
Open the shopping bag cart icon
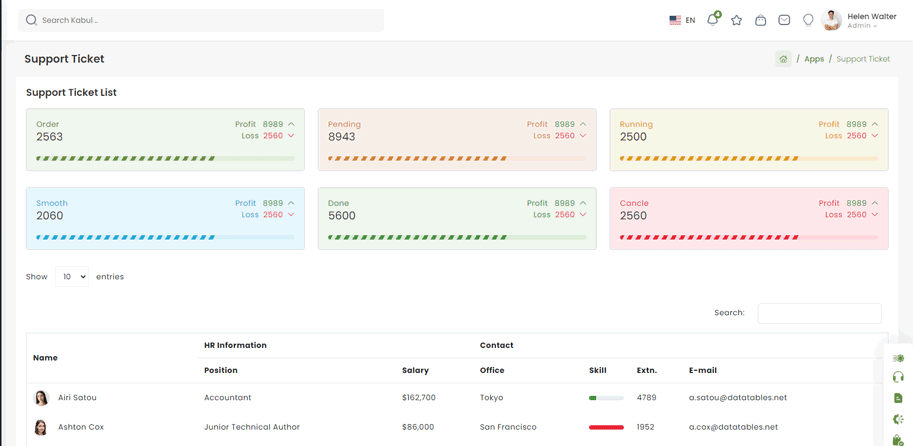pyautogui.click(x=760, y=20)
